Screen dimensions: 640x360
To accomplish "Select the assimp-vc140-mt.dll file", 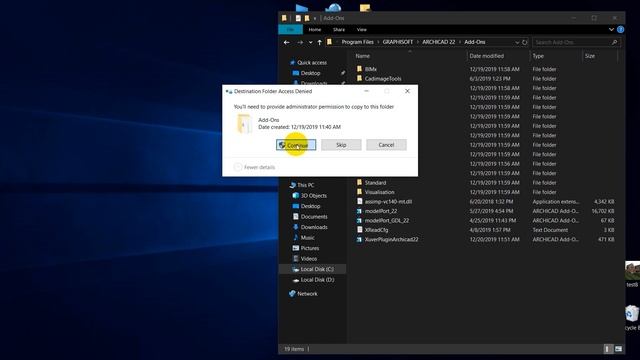I will (388, 201).
